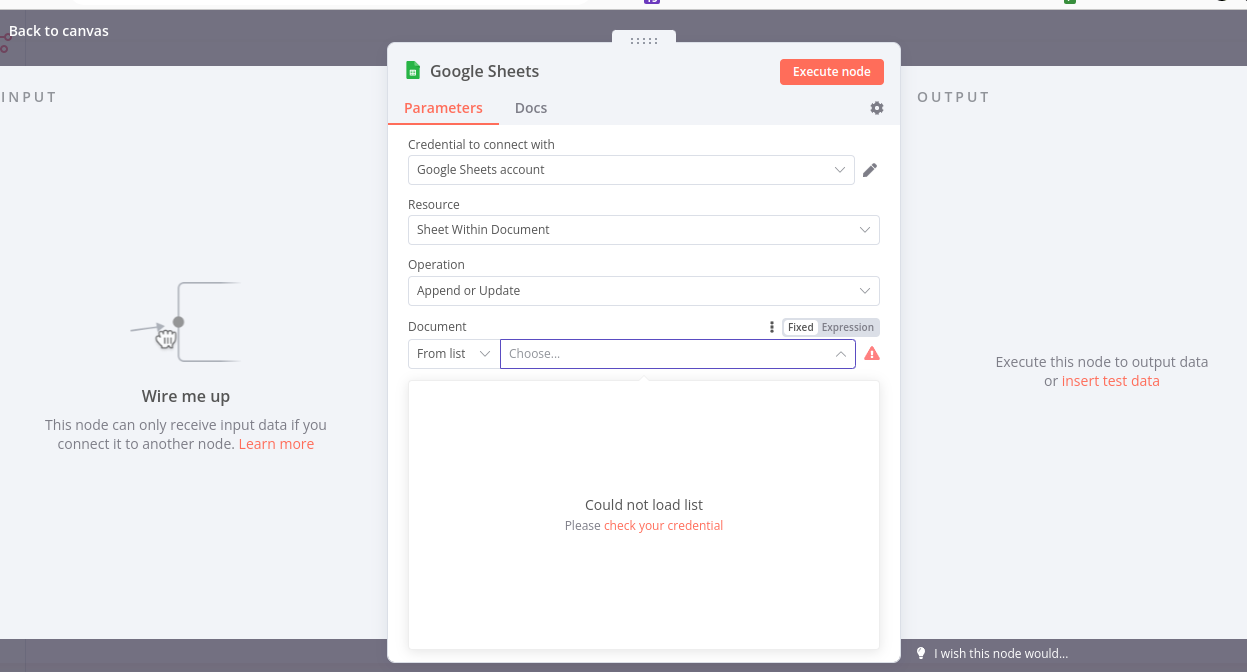Select the Parameters tab
Screen dimensions: 1247x672
443,108
